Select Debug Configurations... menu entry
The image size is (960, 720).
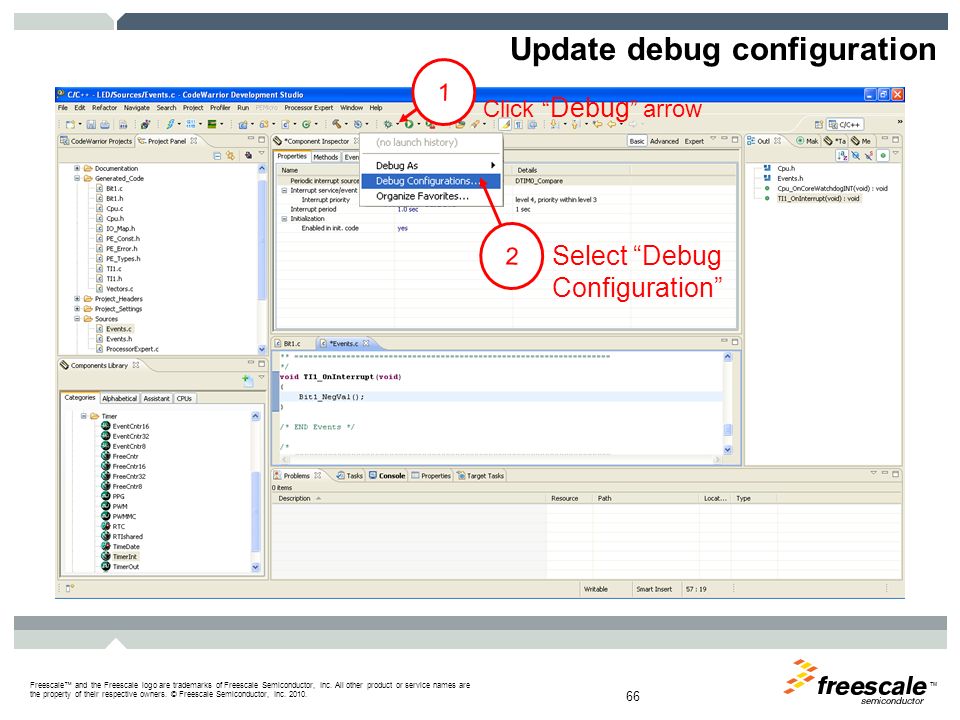coord(430,181)
